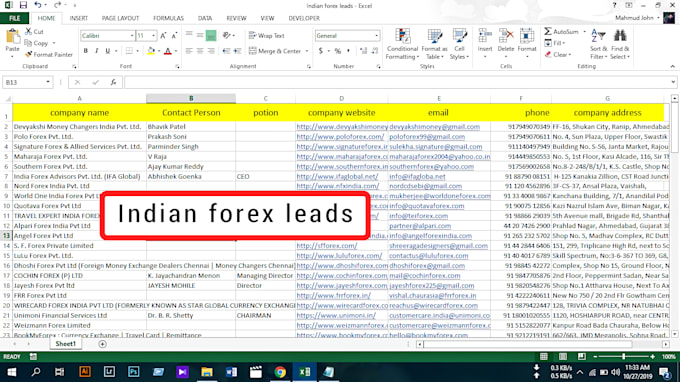Switch to Page Layout view in status bar
Screen dimensions: 680x382
562,356
